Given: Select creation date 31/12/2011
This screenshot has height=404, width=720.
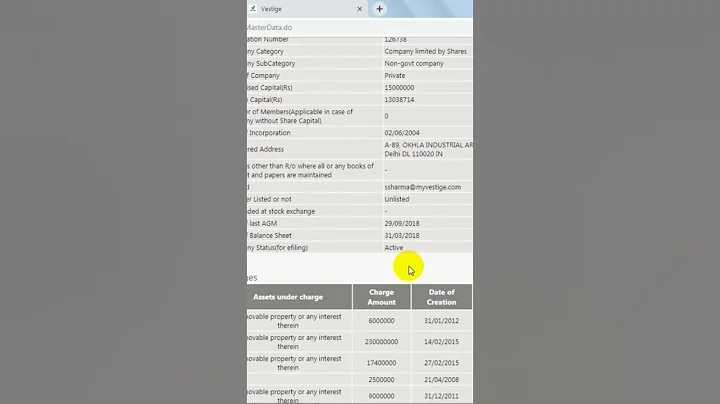Looking at the screenshot, I should (x=441, y=396).
